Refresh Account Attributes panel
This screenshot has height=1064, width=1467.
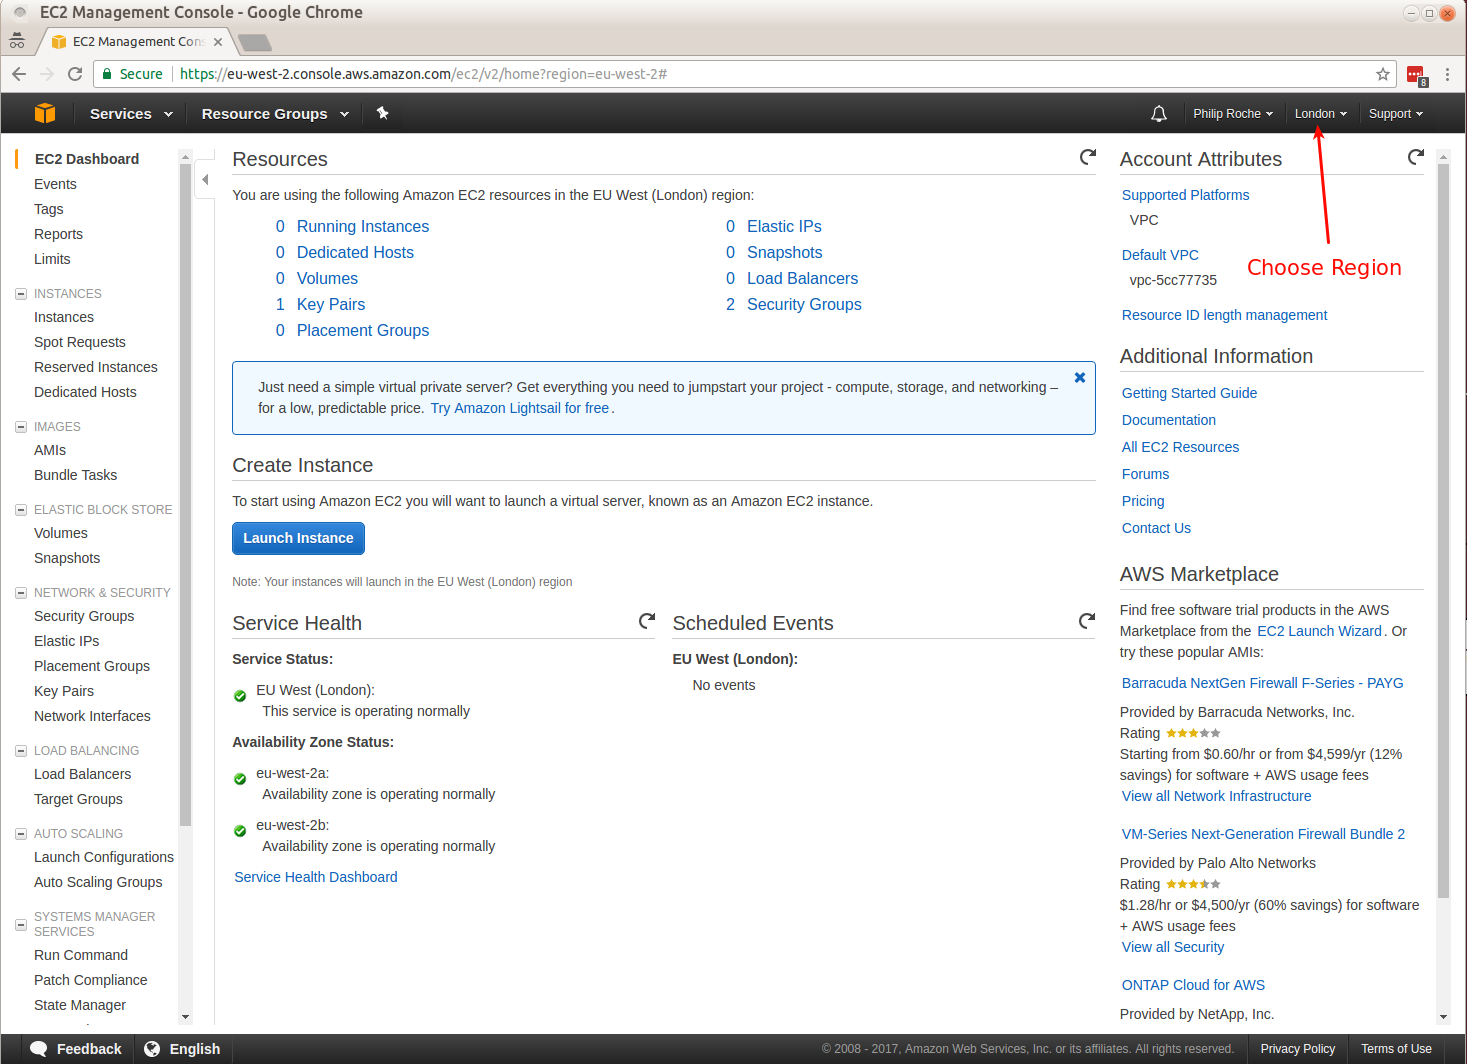pos(1416,157)
